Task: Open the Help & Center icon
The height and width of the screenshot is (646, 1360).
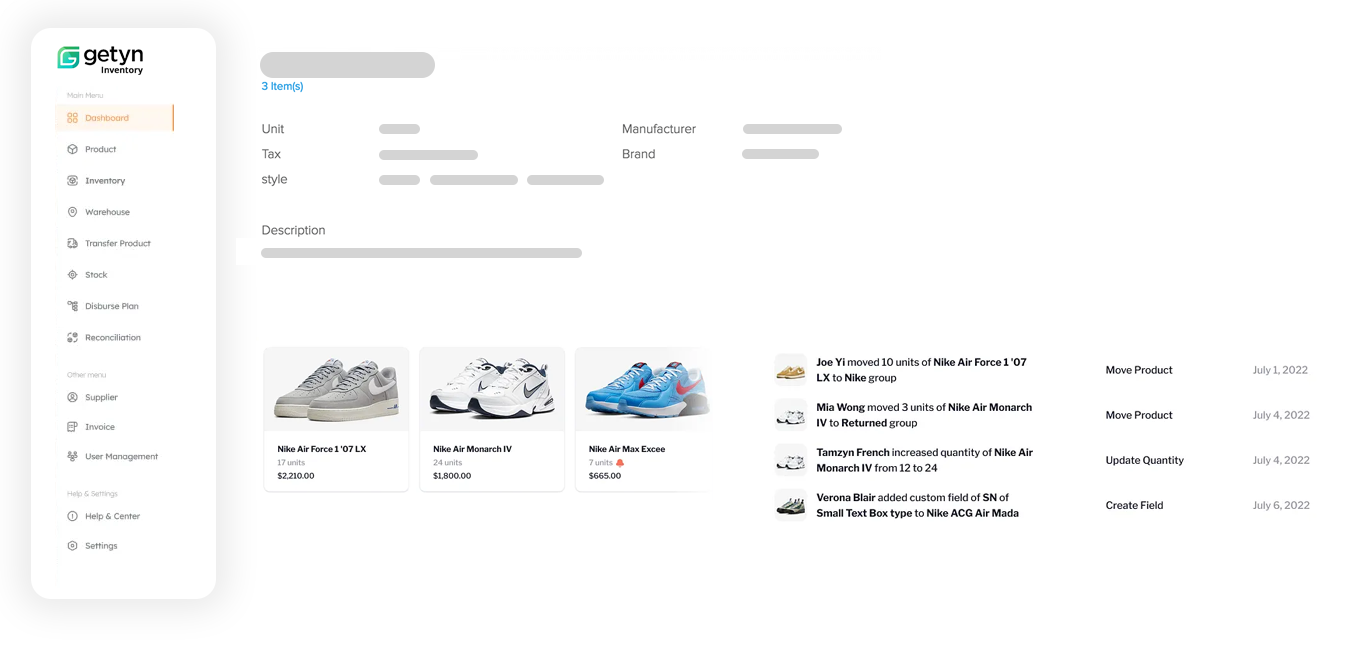Action: [72, 516]
